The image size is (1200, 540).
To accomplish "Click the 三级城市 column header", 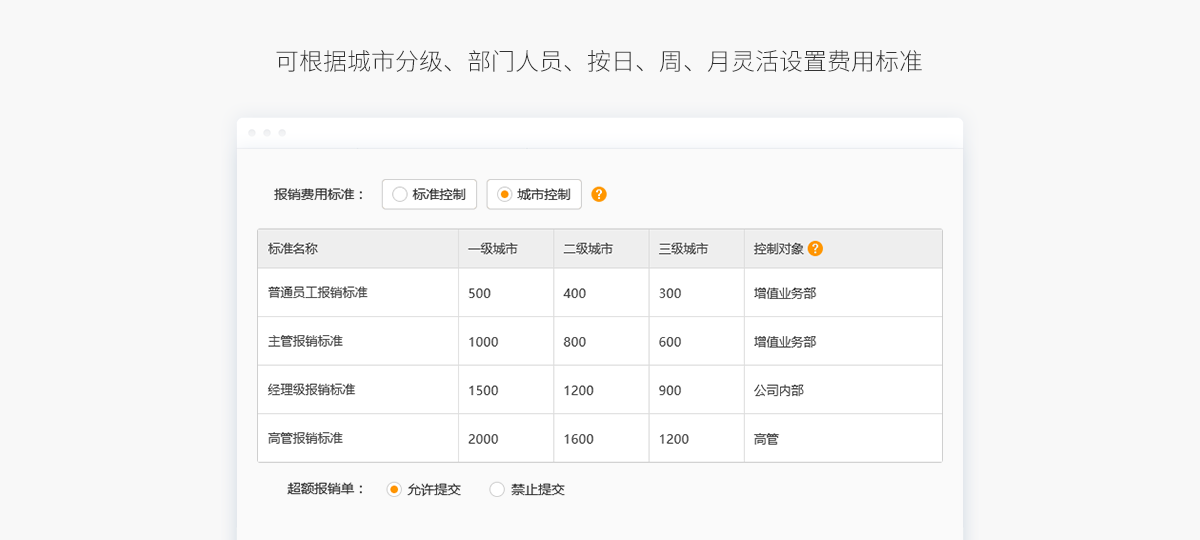I will pos(683,249).
